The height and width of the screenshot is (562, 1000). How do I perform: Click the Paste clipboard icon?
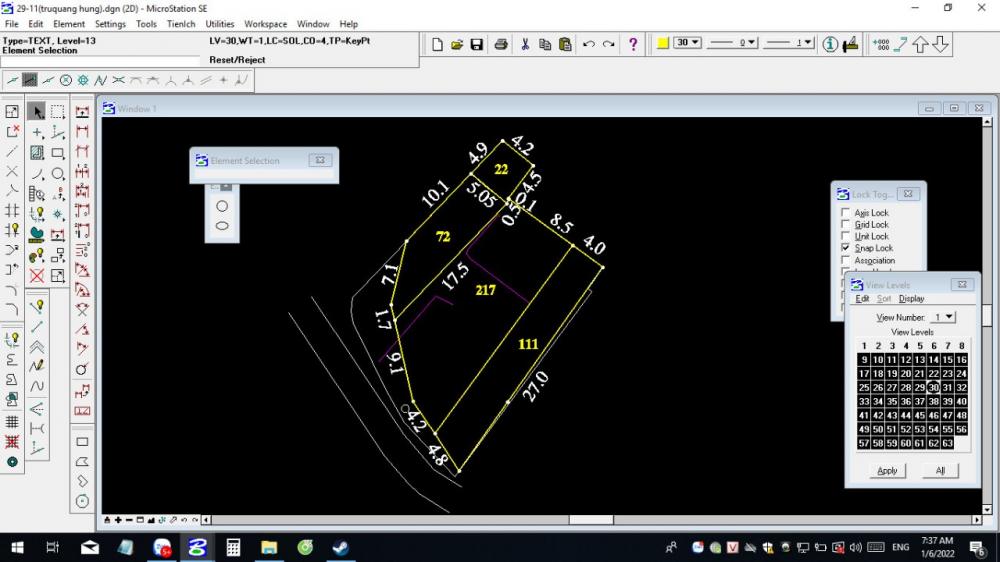565,44
